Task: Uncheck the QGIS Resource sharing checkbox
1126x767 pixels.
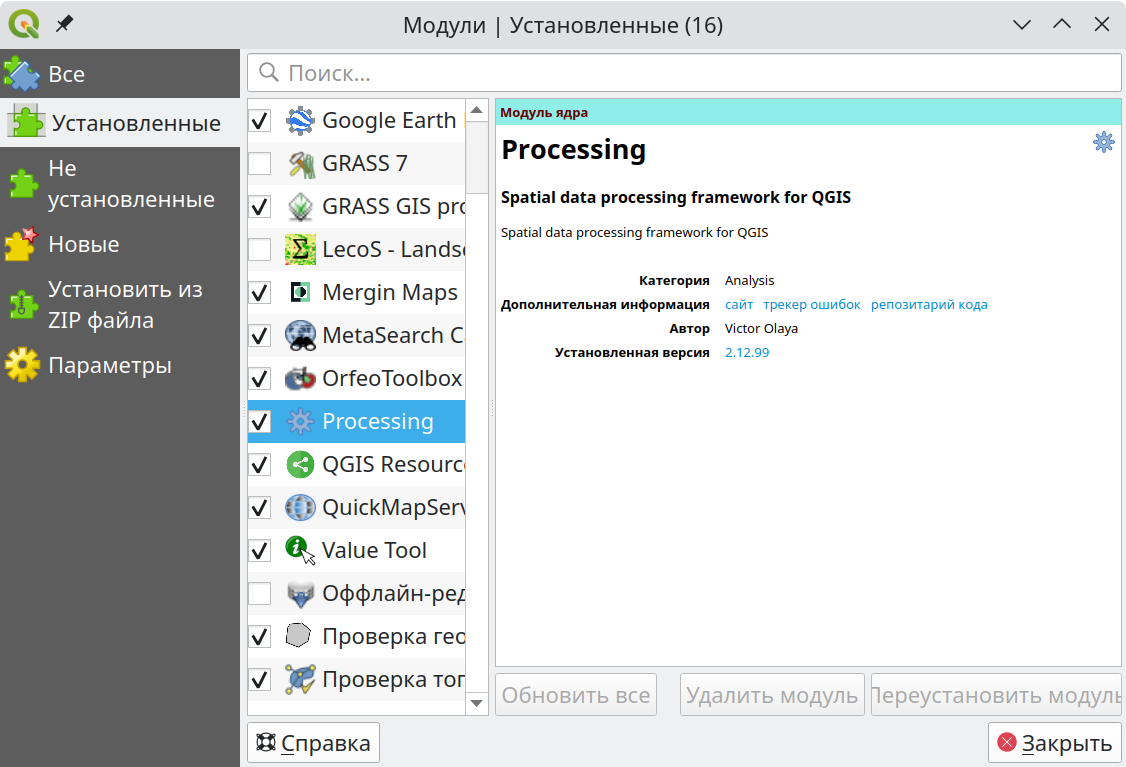Action: coord(260,465)
